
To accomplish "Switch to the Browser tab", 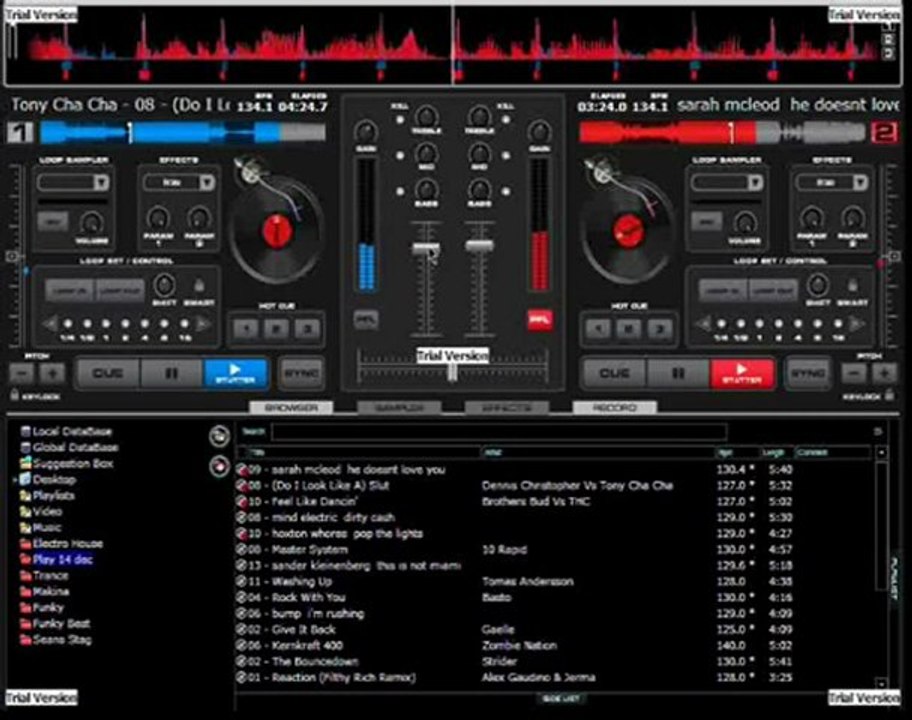I will 291,408.
